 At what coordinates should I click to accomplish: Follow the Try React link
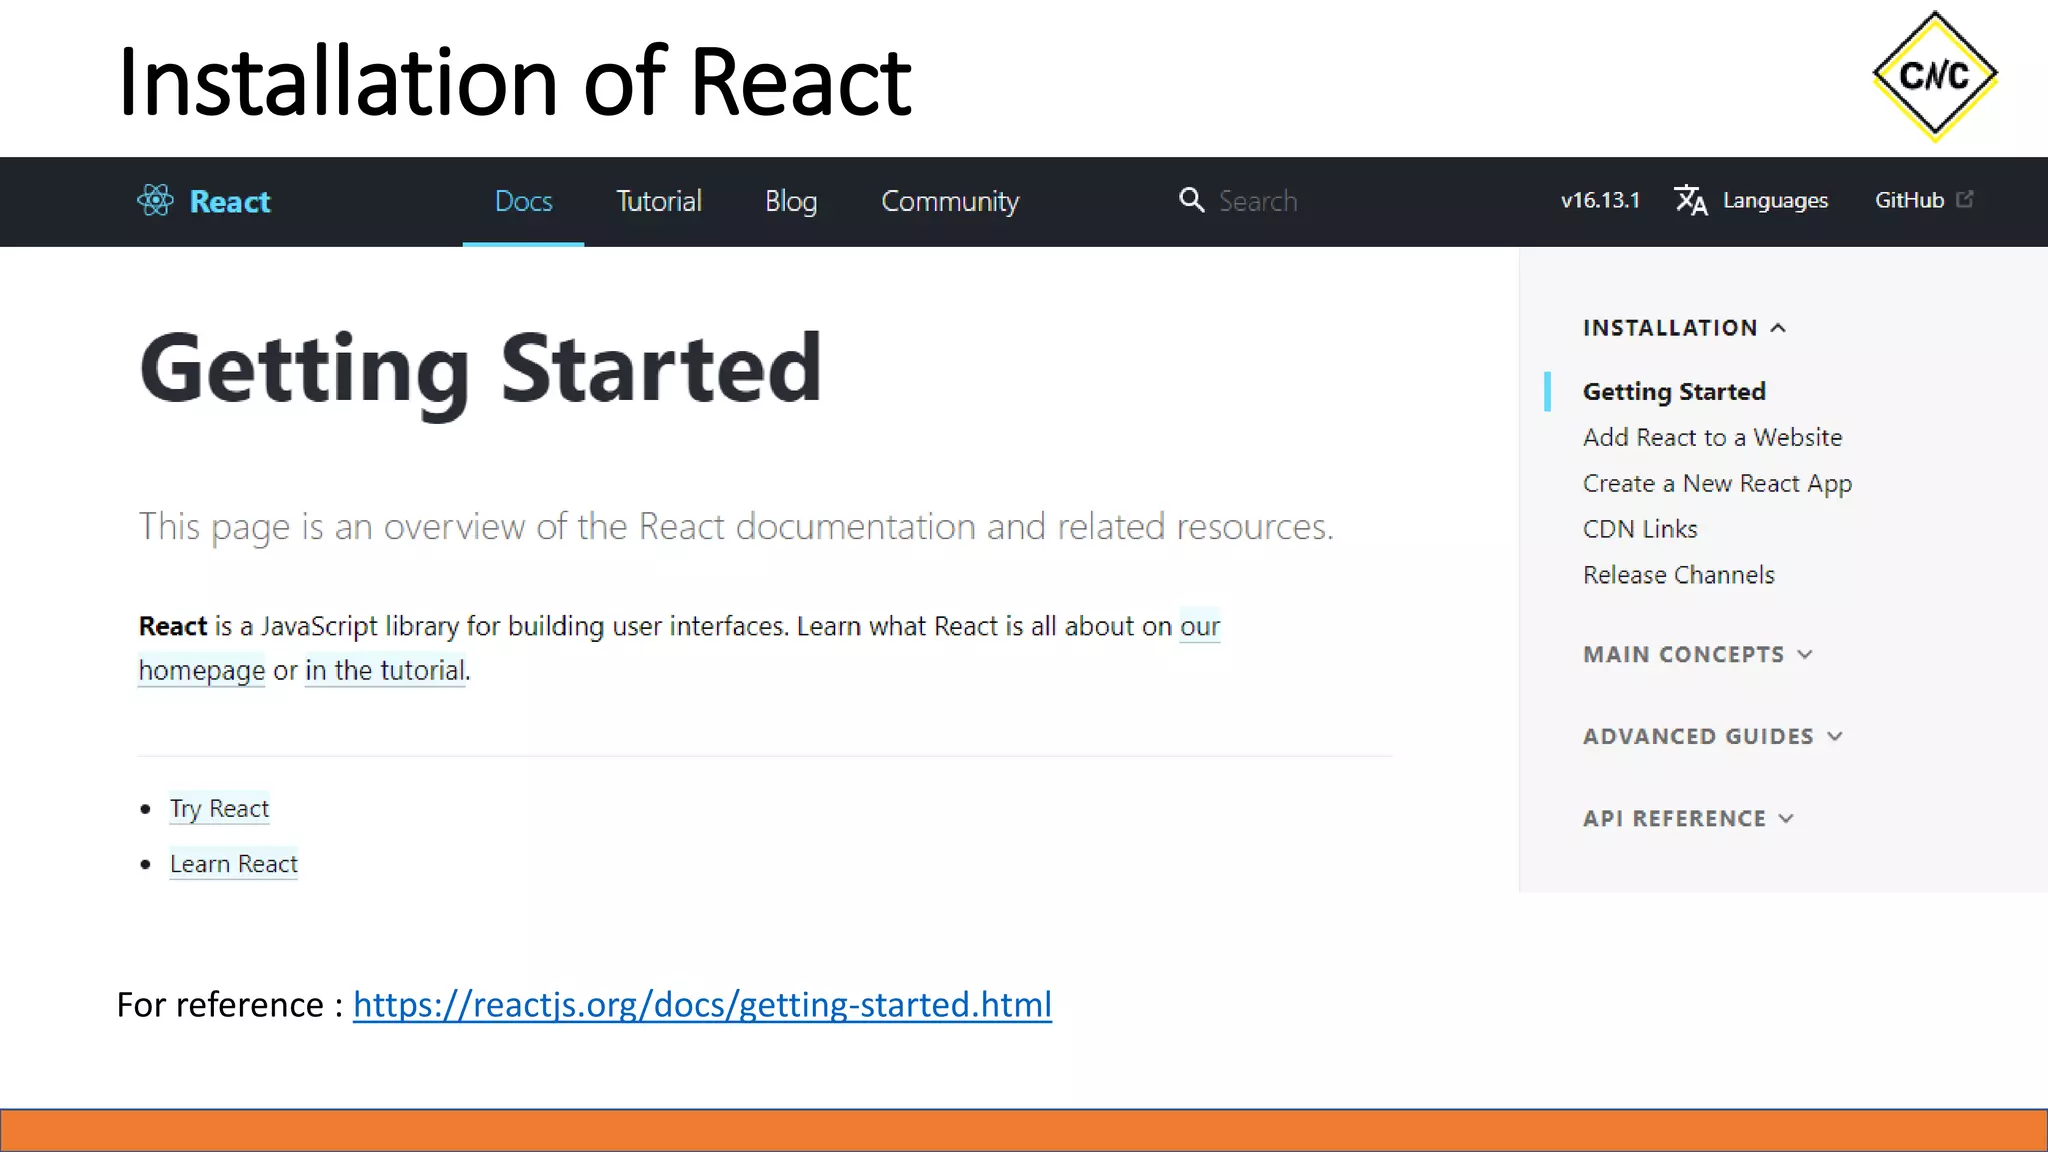coord(219,808)
